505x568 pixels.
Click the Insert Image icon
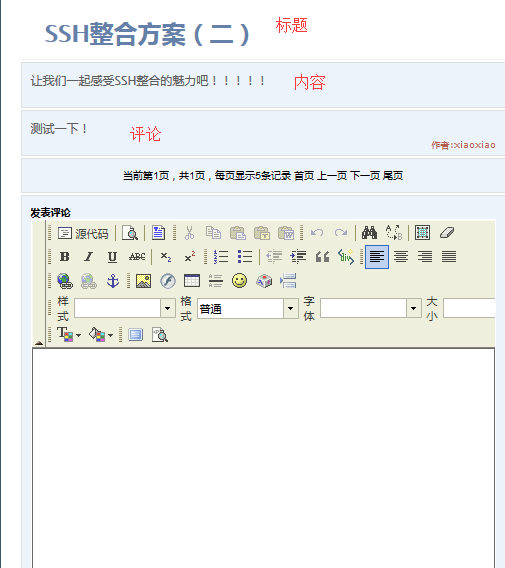(x=143, y=281)
